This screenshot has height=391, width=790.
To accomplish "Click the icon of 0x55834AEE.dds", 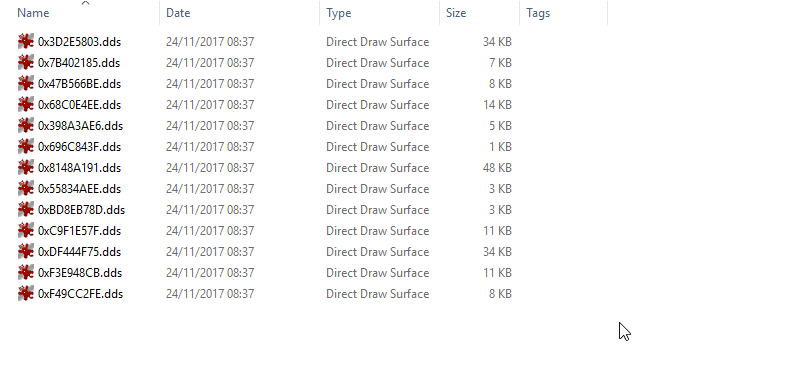I will point(26,188).
